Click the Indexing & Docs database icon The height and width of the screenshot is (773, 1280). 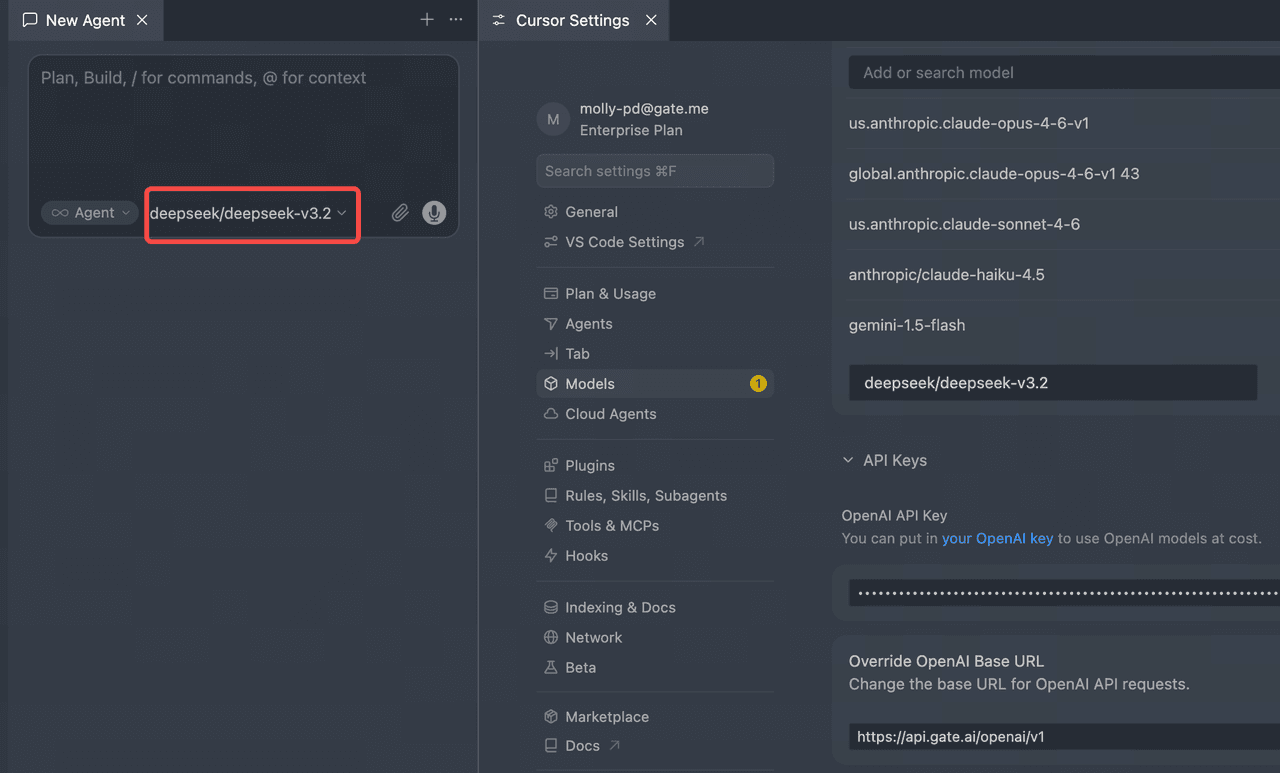click(x=550, y=608)
